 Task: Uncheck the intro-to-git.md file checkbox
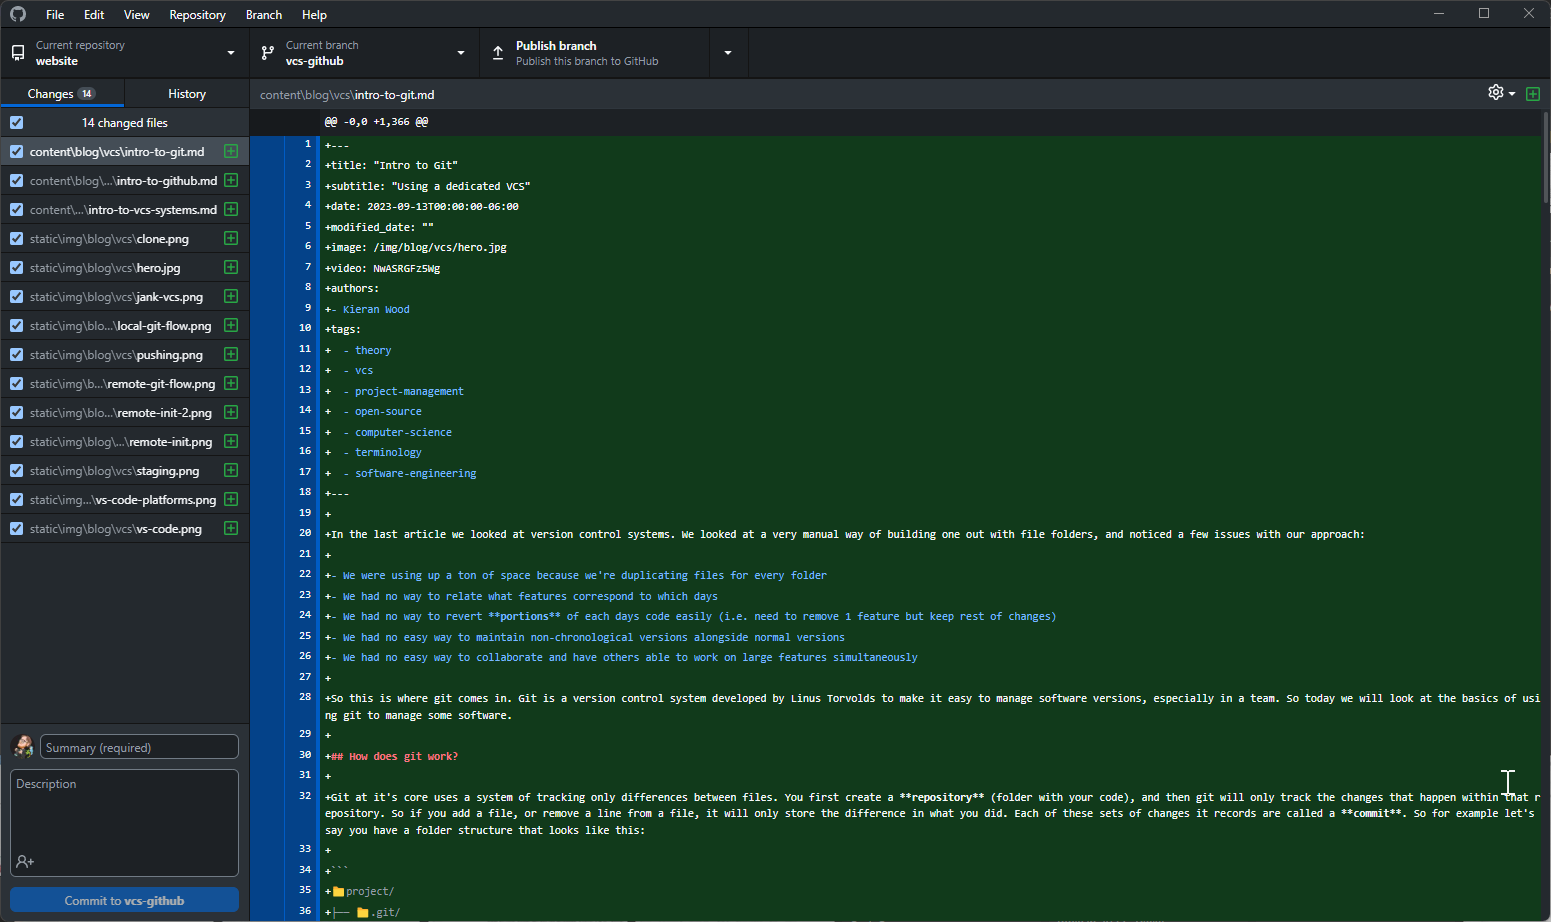coord(16,152)
